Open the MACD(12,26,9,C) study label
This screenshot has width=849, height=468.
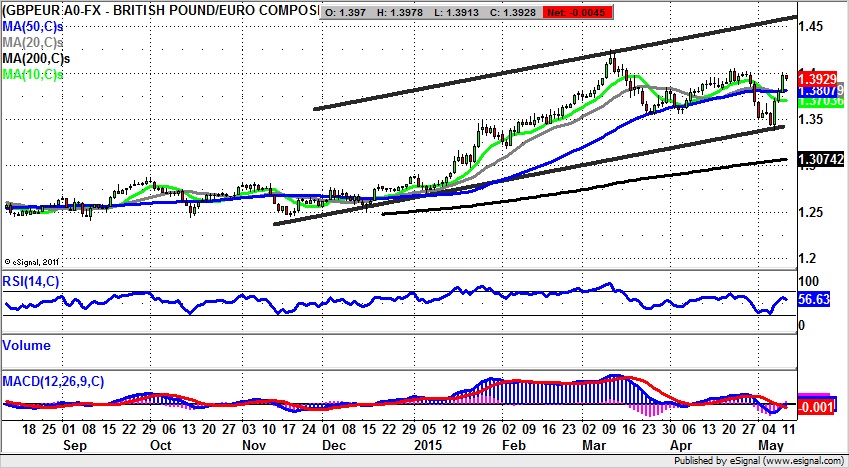[54, 381]
